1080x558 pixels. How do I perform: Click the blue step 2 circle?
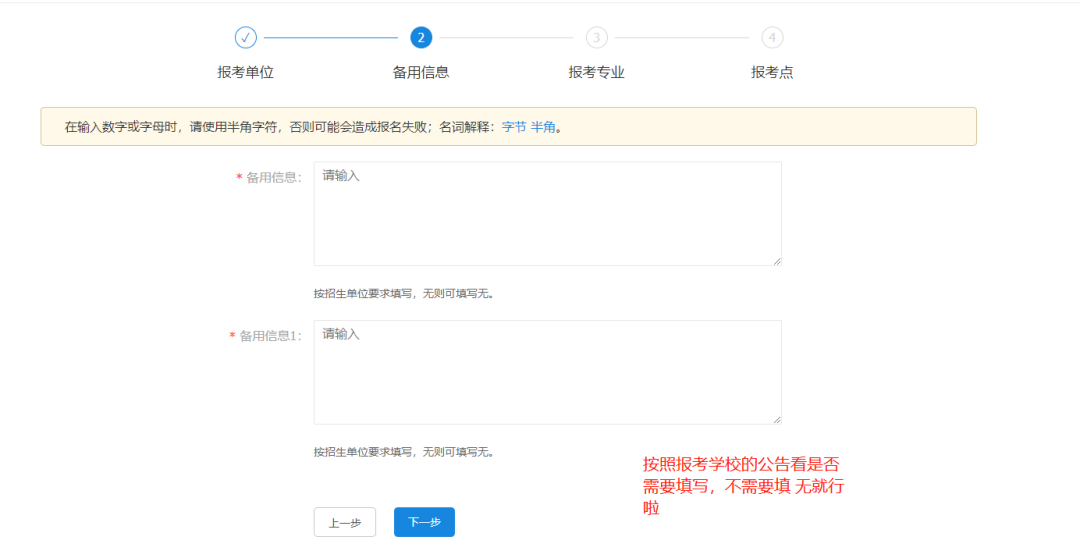click(421, 38)
